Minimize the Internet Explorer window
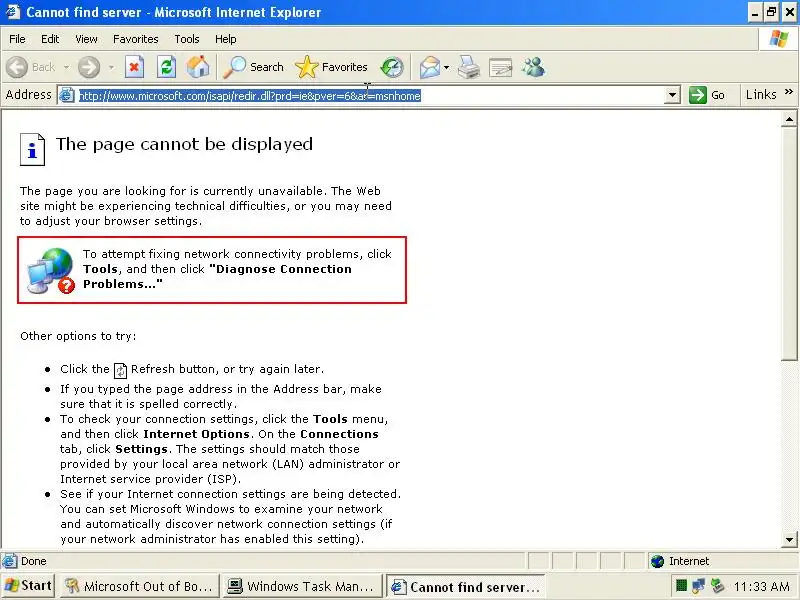This screenshot has width=800, height=600. coord(755,12)
